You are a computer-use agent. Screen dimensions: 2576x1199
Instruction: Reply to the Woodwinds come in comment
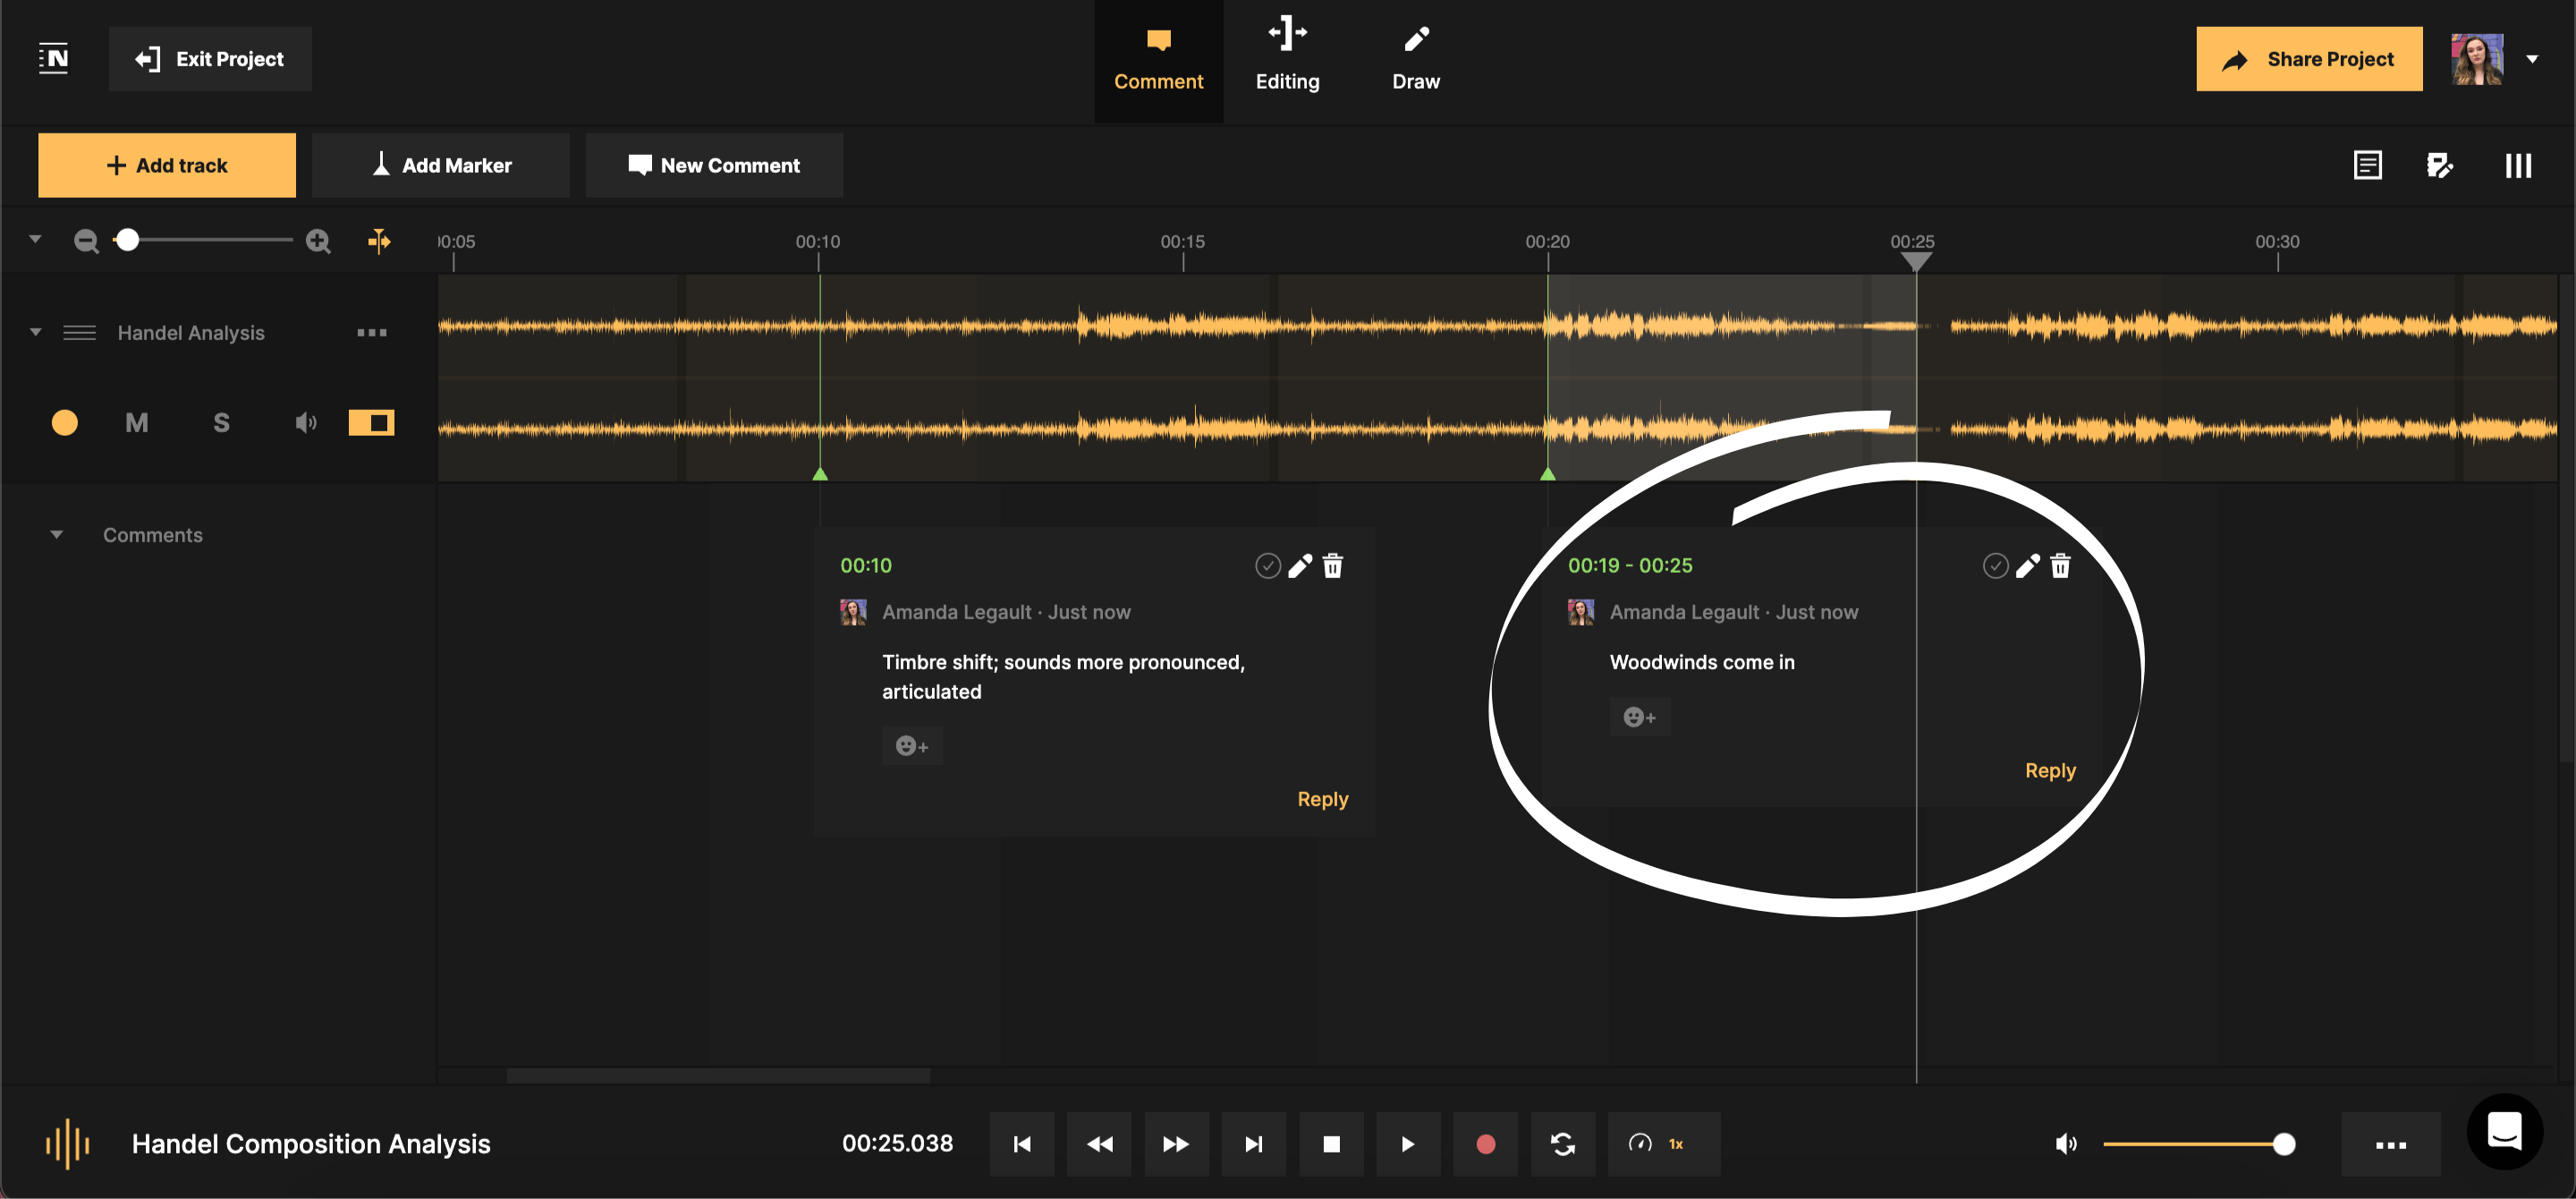2050,770
